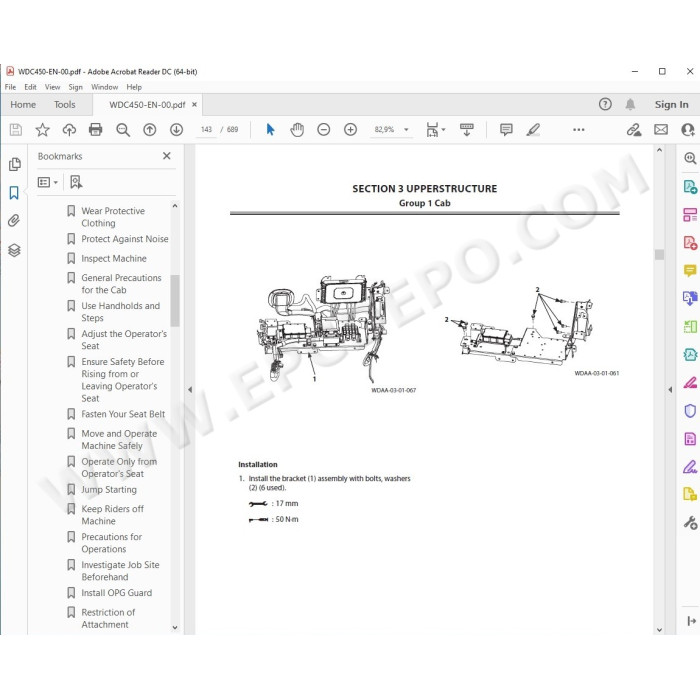Collapse the left navigation pane arrow
The width and height of the screenshot is (700, 700).
pos(190,389)
